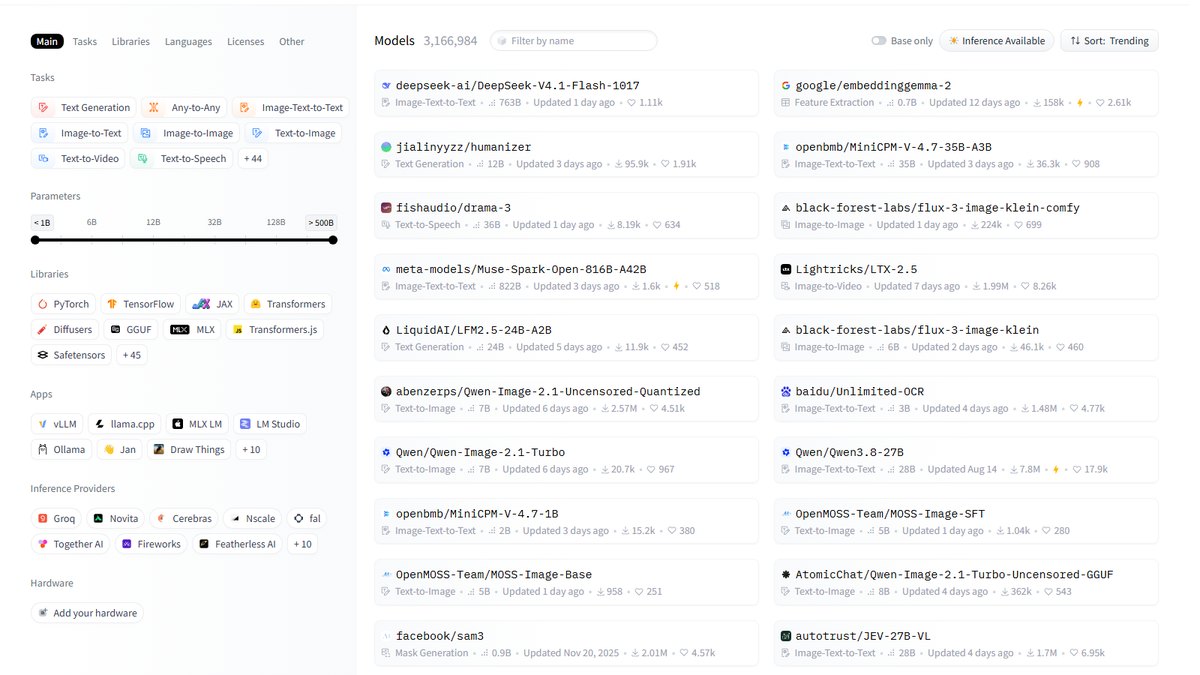Viewport: 1200px width, 675px height.
Task: Show +10 more Inference Providers
Action: (303, 544)
